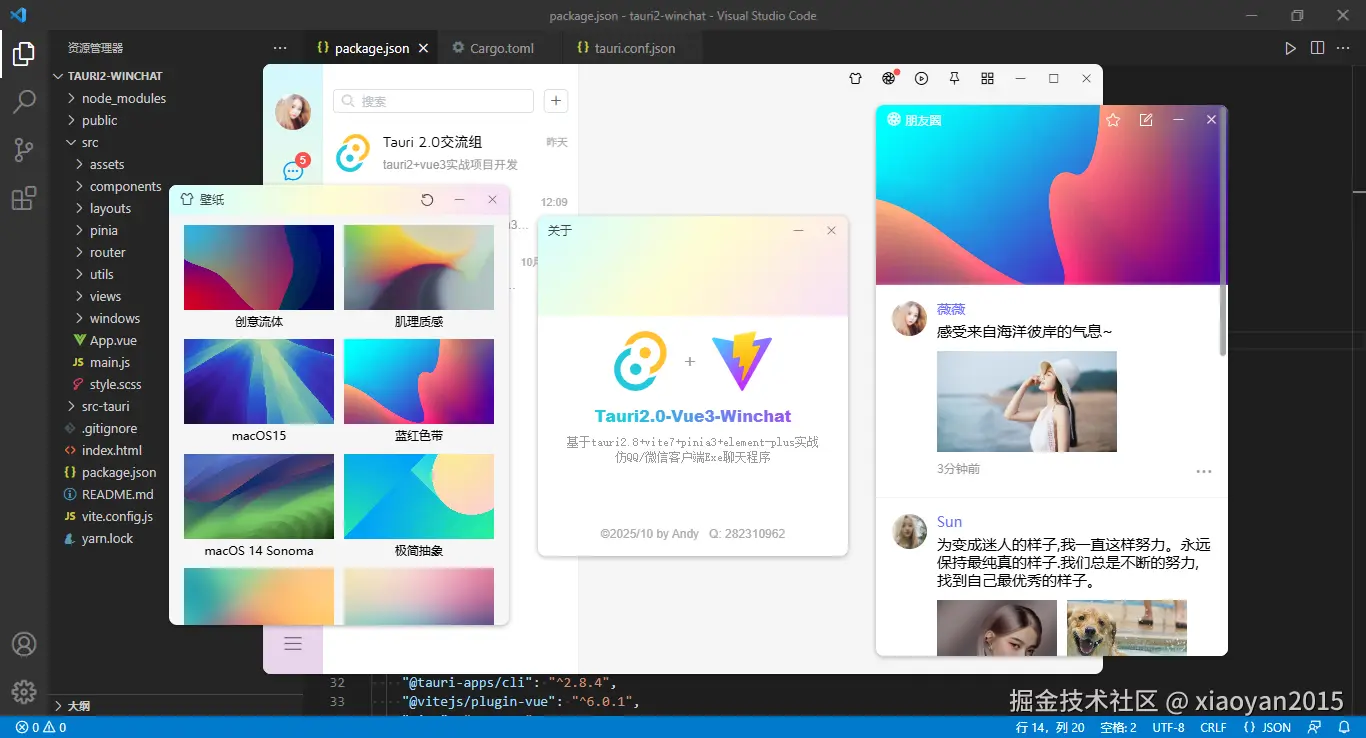
Task: Open Moments via the shutter icon with red badge
Action: pyautogui.click(x=888, y=78)
